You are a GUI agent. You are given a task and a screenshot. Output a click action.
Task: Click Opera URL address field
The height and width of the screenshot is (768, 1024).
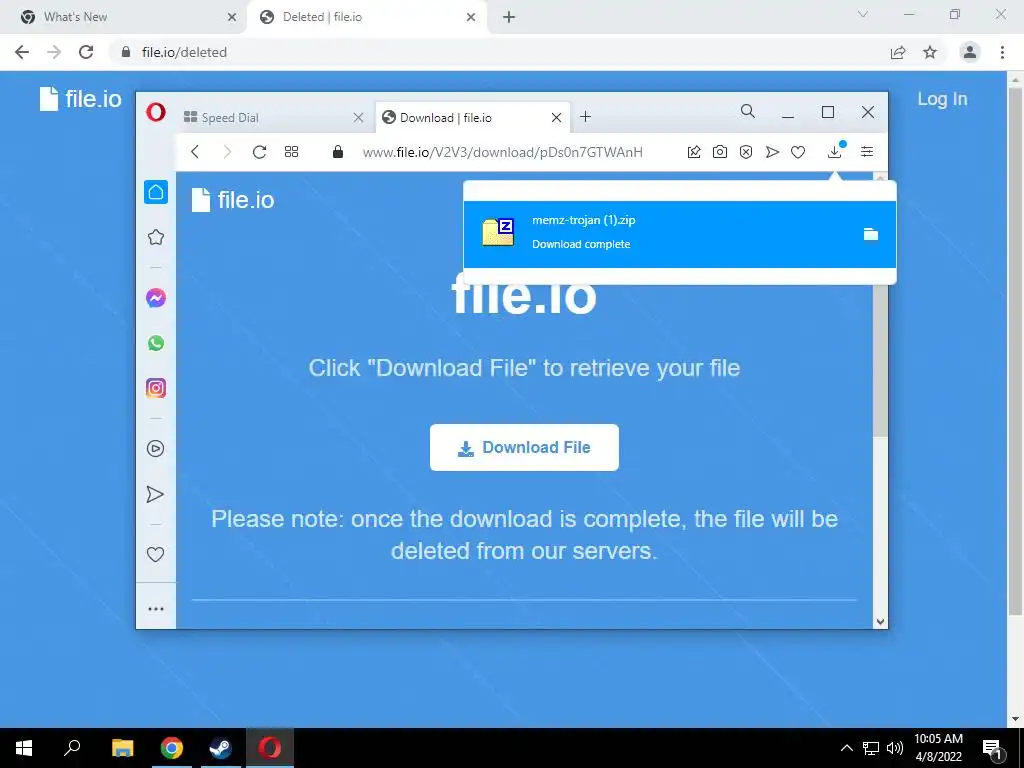coord(502,152)
